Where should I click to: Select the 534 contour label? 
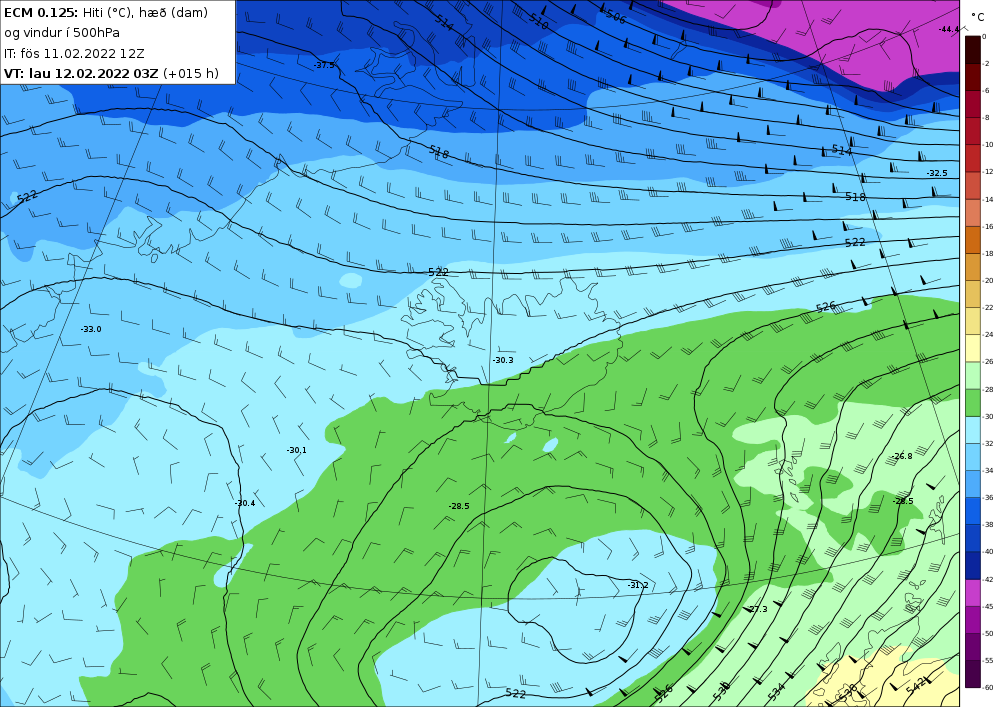click(776, 691)
